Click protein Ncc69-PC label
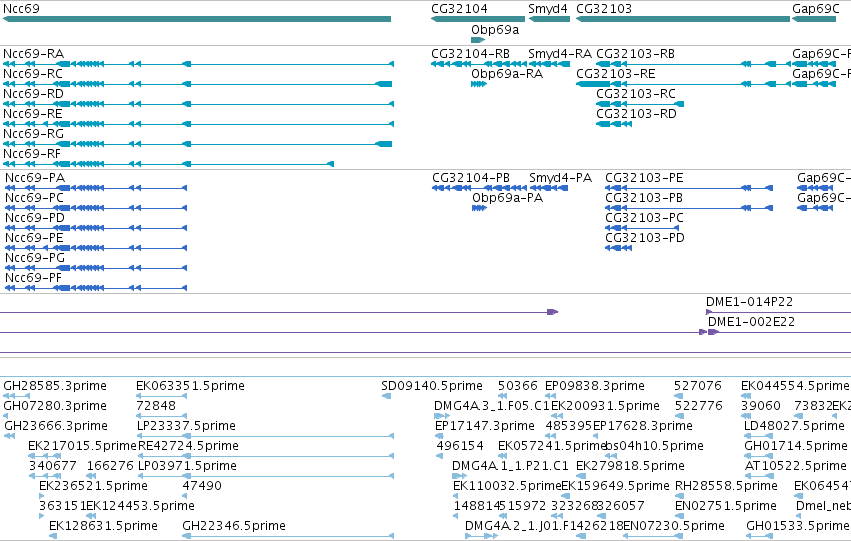Screen dimensions: 851x541 34,198
